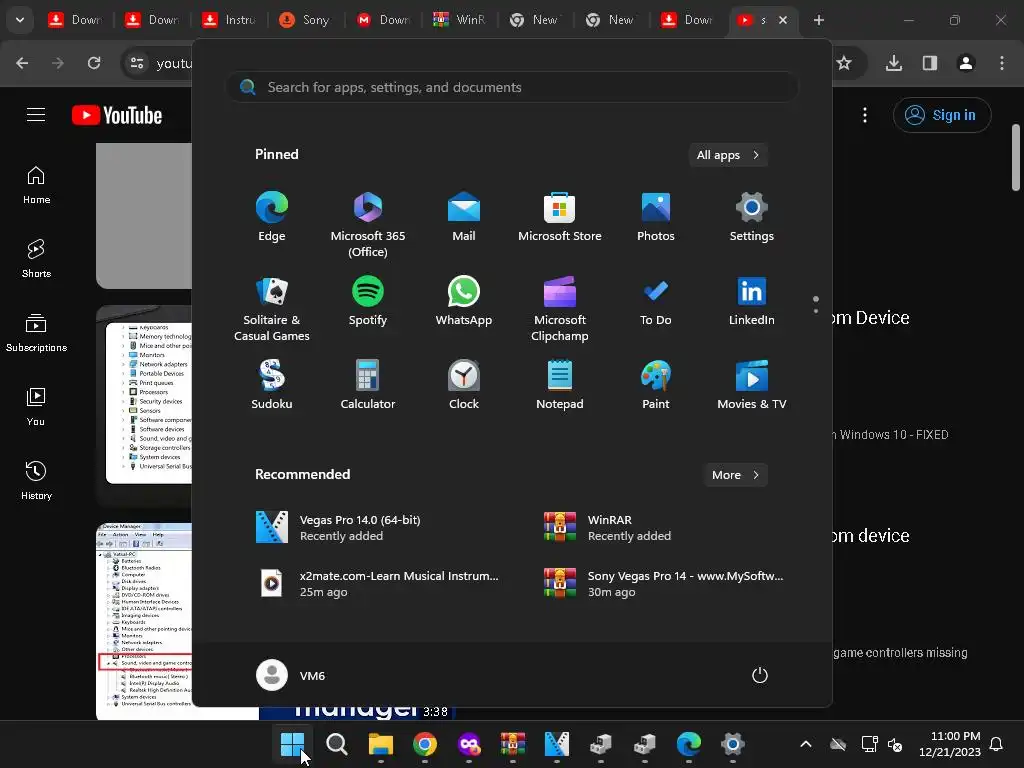
Task: Open WinRAR from the taskbar
Action: [513, 744]
